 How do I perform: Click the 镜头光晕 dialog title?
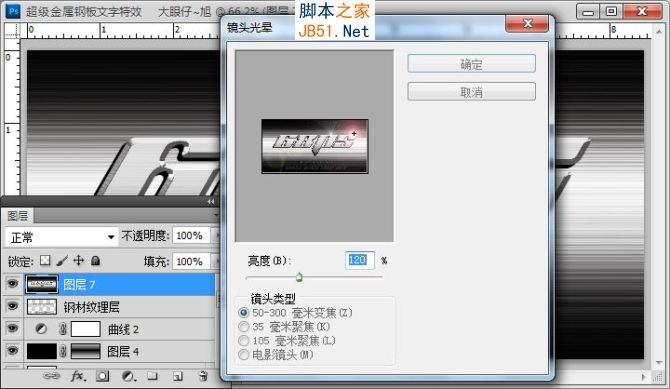coord(250,27)
